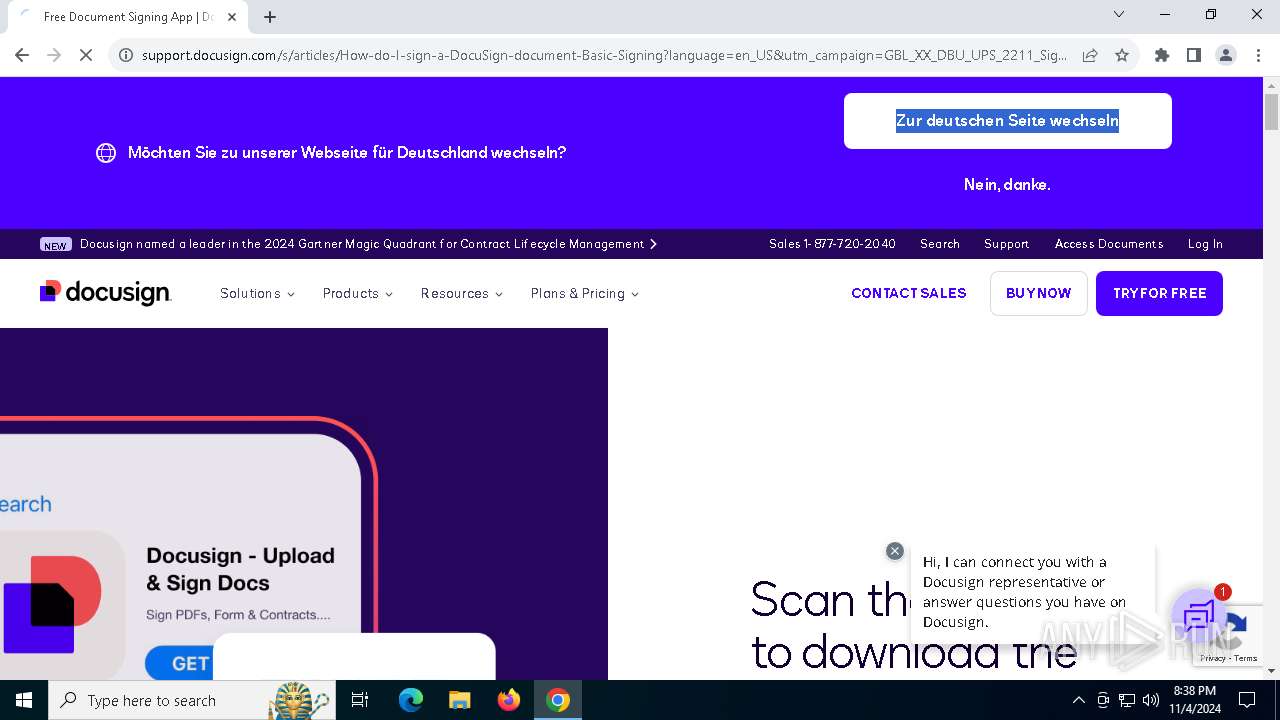1280x720 pixels.
Task: Click the Chrome taskbar icon
Action: (x=558, y=700)
